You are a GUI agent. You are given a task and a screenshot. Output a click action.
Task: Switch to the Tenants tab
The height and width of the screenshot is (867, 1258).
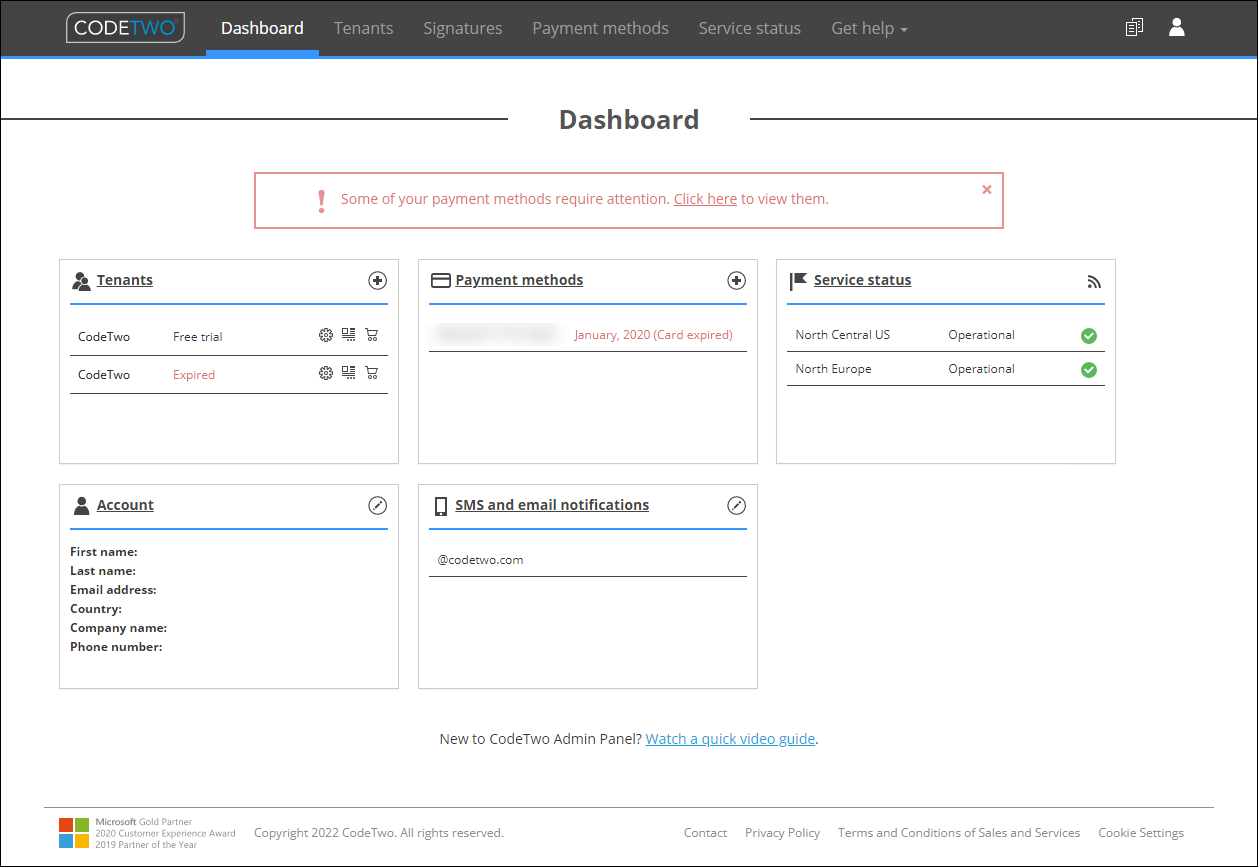coord(363,28)
